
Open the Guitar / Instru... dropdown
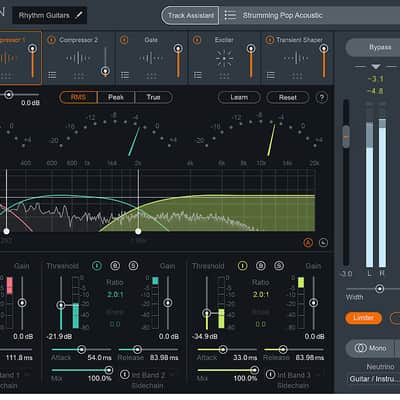coord(373,379)
